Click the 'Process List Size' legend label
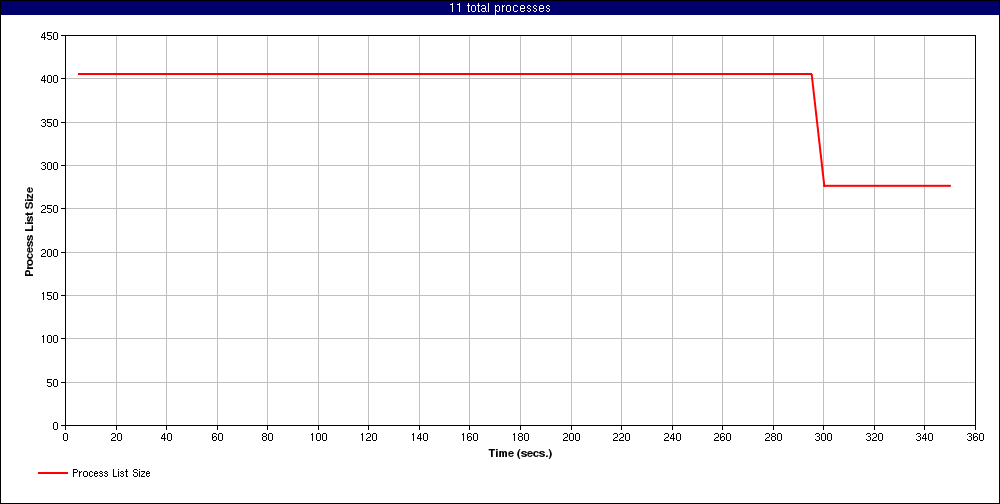The image size is (1000, 504). click(x=112, y=473)
